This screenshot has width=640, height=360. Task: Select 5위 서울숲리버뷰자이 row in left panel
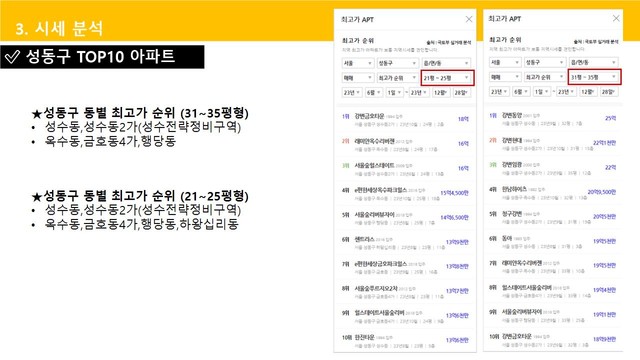405,218
